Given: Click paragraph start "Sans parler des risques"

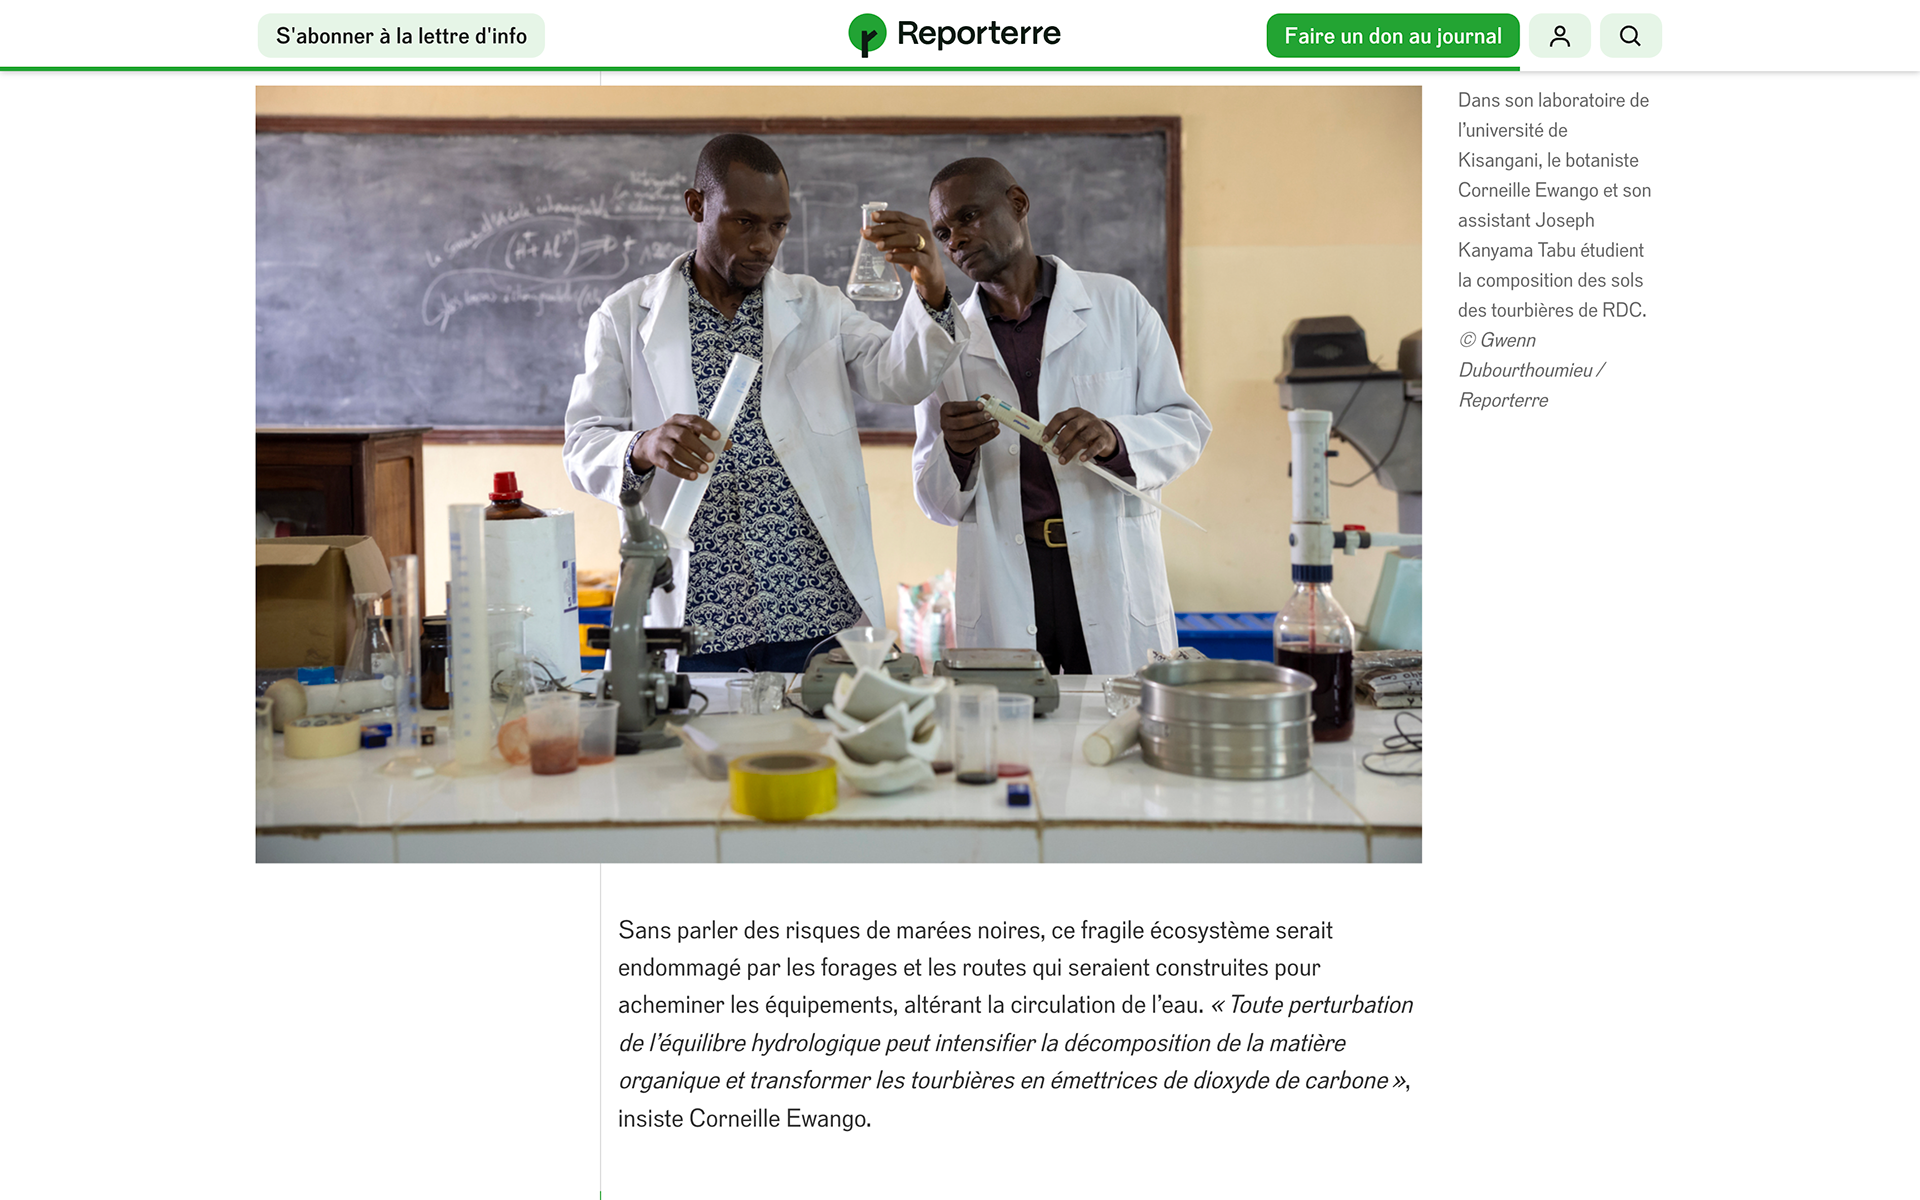Looking at the screenshot, I should [739, 931].
